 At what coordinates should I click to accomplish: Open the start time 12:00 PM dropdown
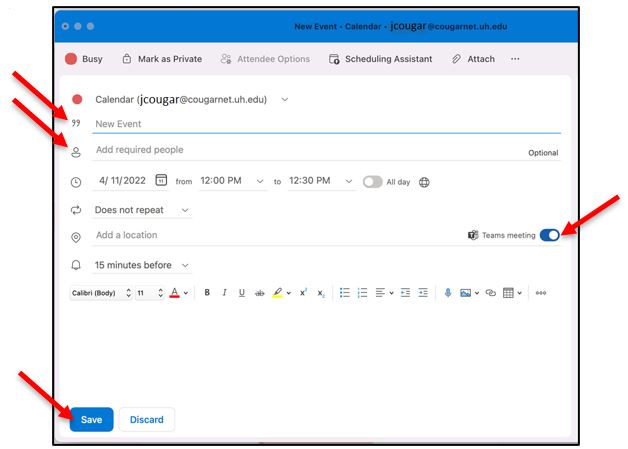point(232,181)
